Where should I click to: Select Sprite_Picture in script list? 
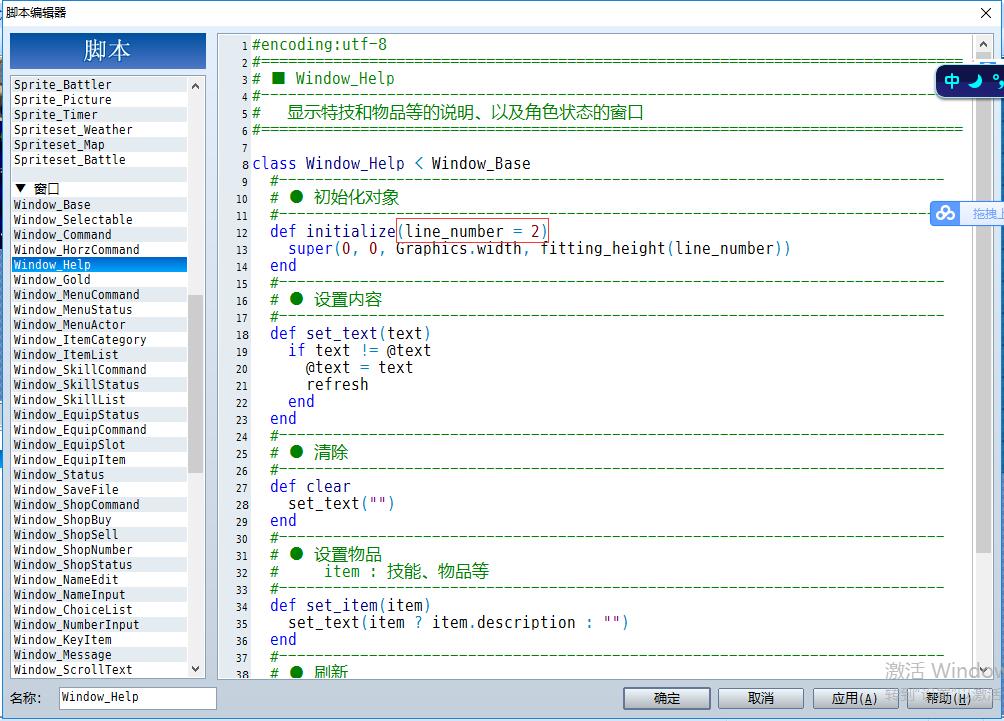[99, 100]
